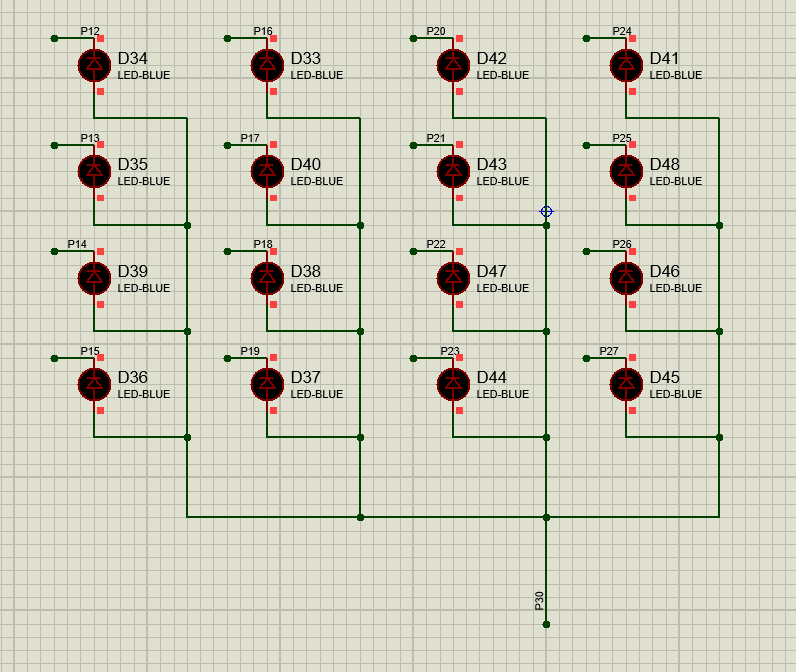The width and height of the screenshot is (796, 672).
Task: Click the D39 reference text
Action: coord(132,272)
